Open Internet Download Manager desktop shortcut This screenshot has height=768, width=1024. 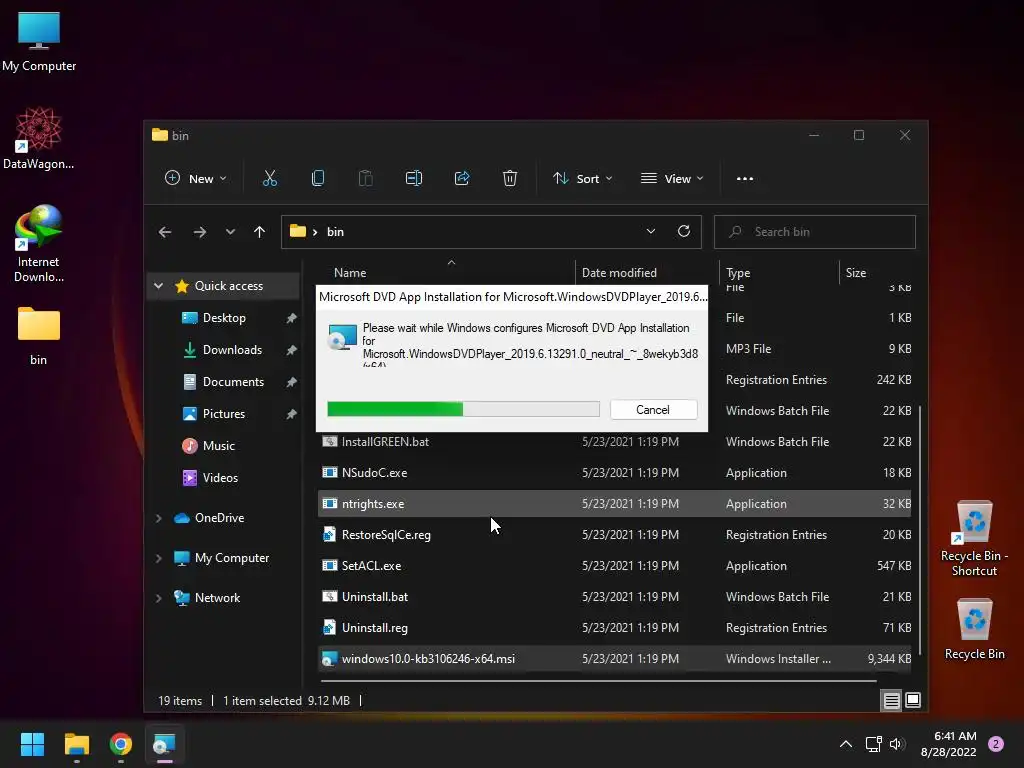(39, 244)
